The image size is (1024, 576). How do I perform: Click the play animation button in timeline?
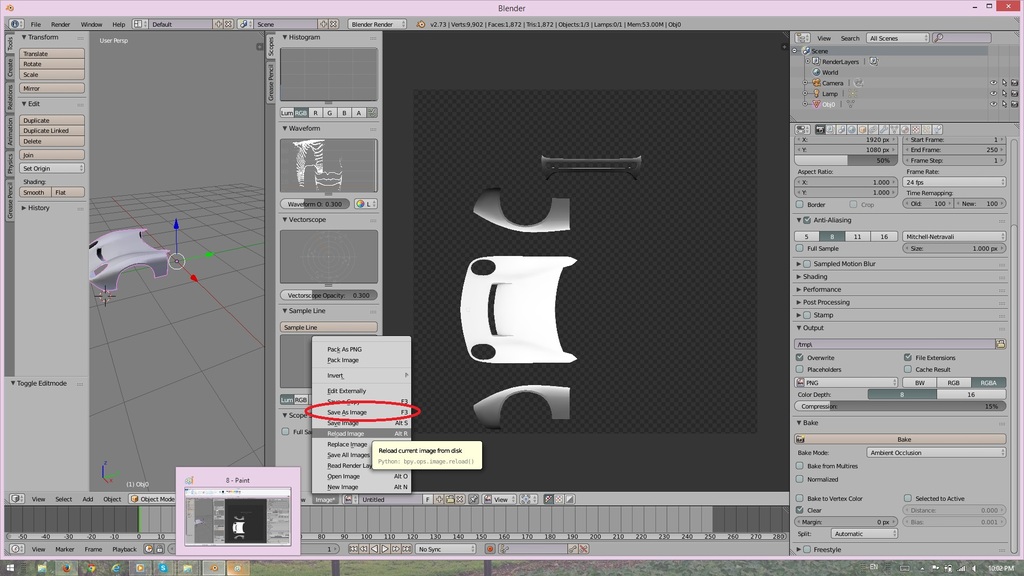(x=386, y=549)
